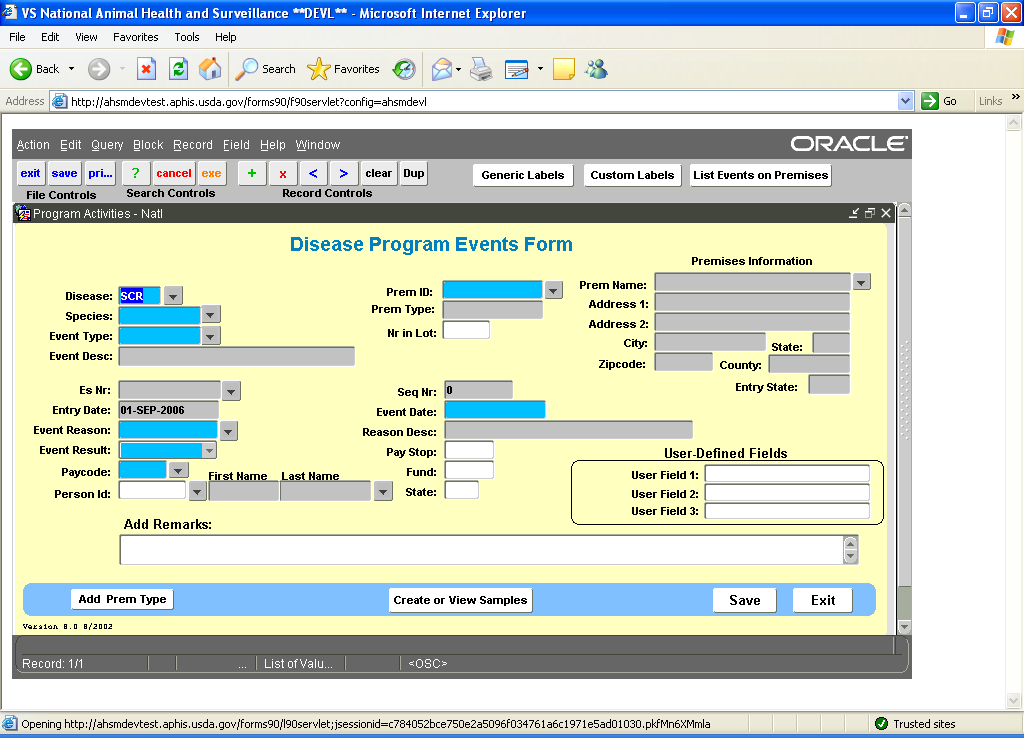Open the Query menu in Oracle Forms

coord(107,145)
